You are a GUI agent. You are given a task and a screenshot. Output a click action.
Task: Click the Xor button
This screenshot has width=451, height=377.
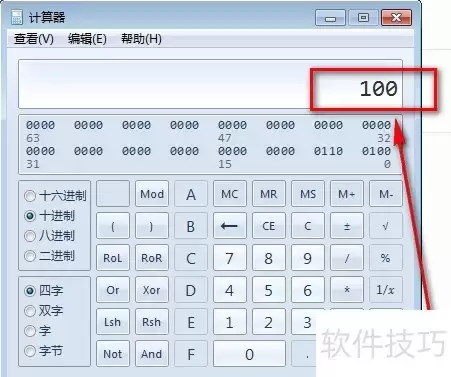point(152,290)
